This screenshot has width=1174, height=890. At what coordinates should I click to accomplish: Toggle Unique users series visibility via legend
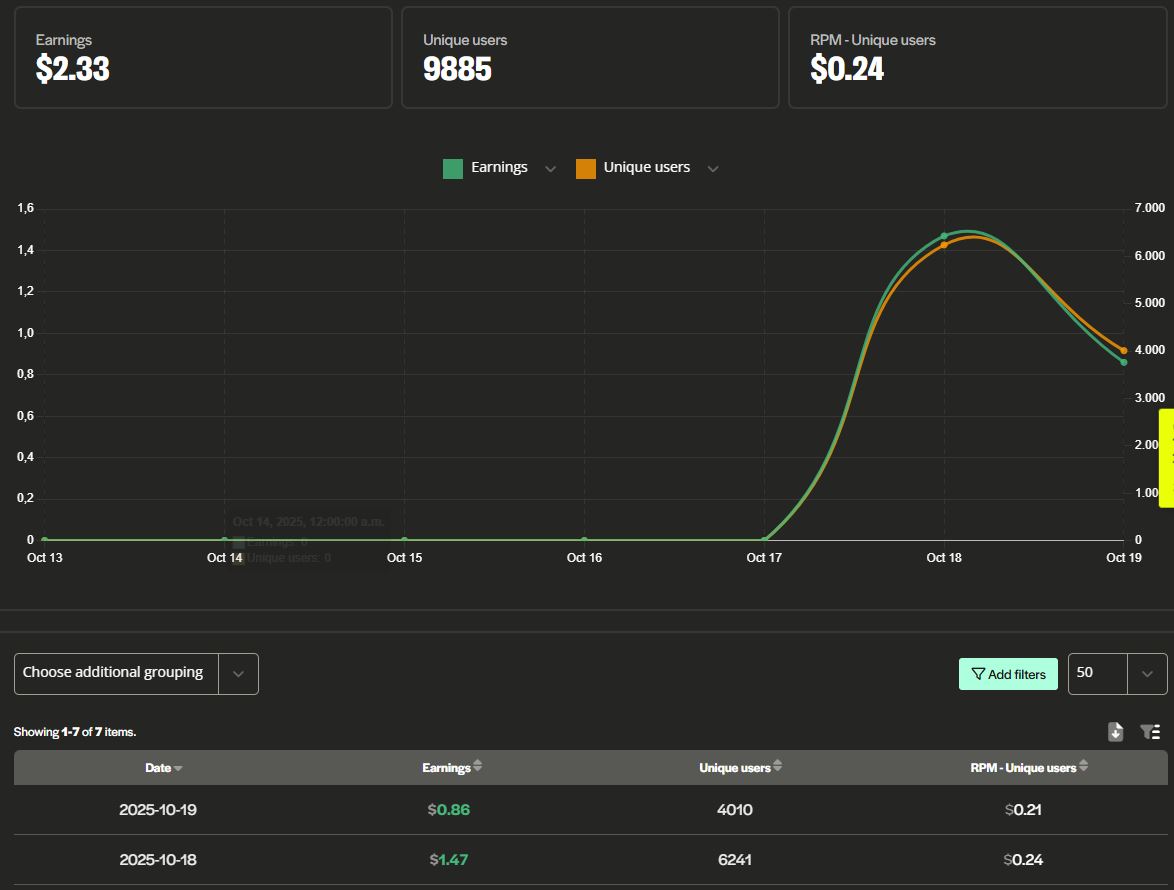coord(646,167)
